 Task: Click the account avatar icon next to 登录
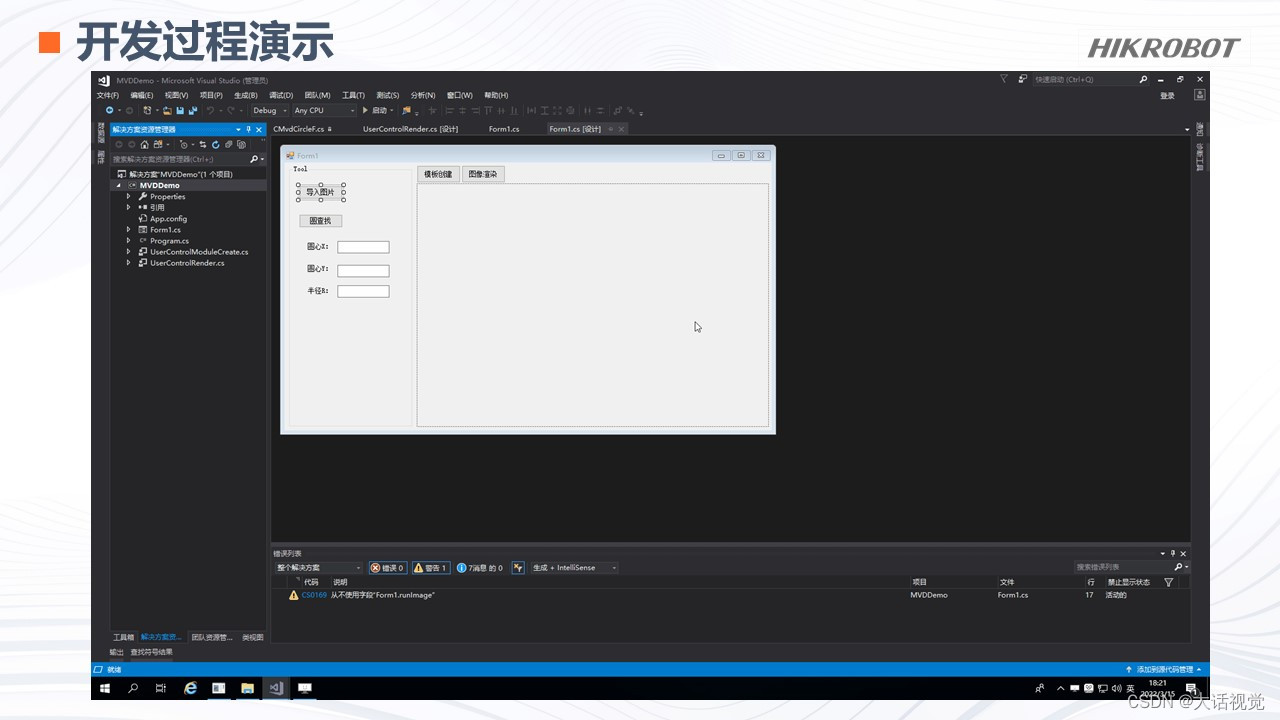tap(1200, 95)
